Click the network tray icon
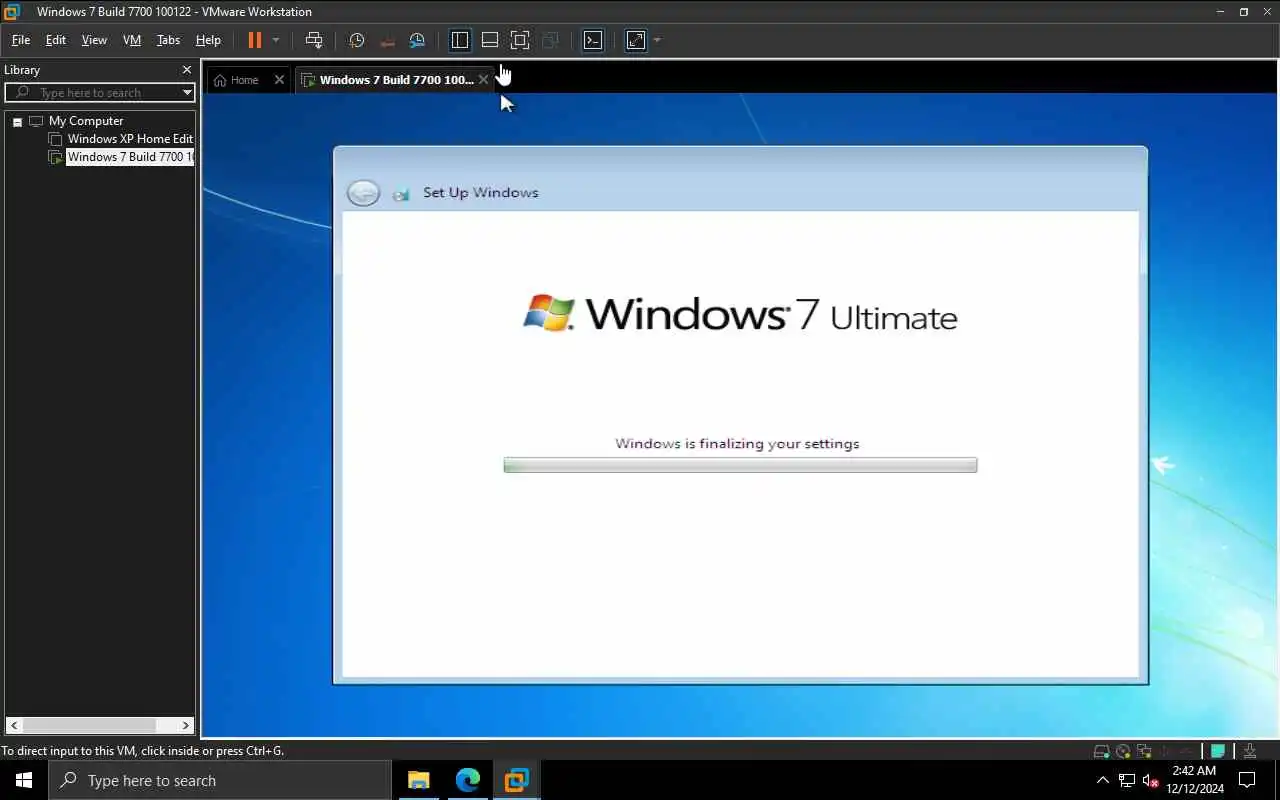Screen dimensions: 1280x800 (x=1127, y=780)
